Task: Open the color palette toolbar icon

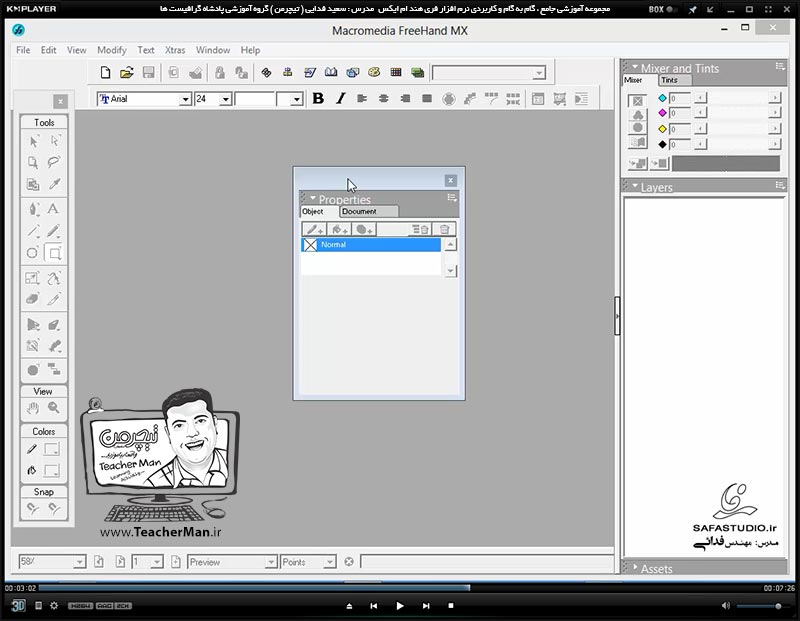Action: click(374, 72)
